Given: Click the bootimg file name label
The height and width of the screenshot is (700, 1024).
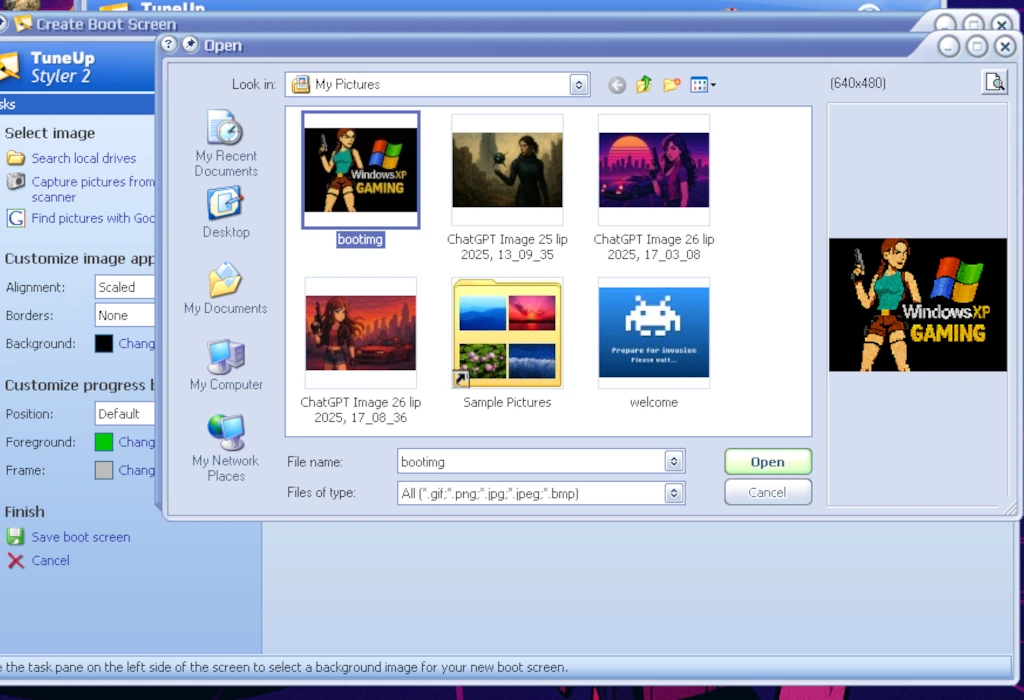Looking at the screenshot, I should [360, 240].
